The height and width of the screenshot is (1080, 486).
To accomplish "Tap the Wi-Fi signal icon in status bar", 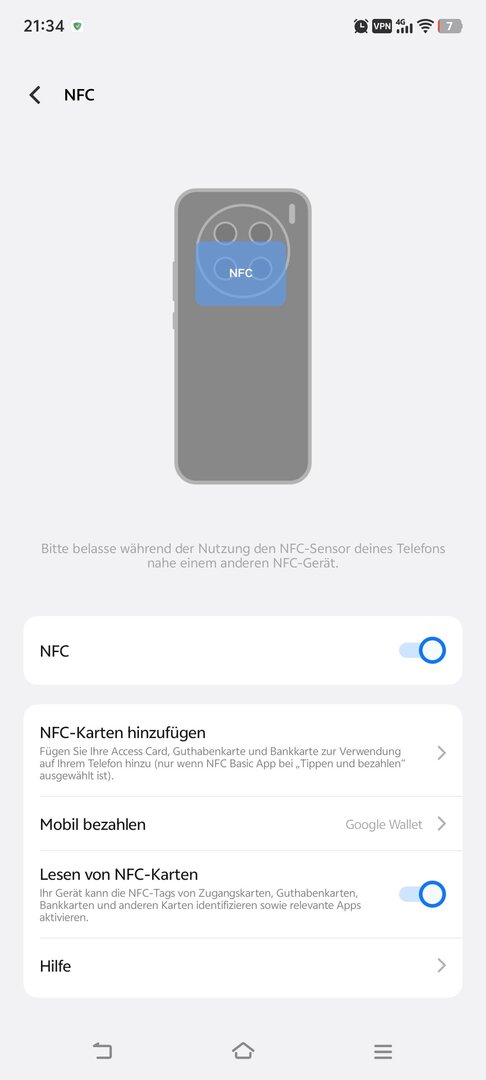I will (425, 26).
